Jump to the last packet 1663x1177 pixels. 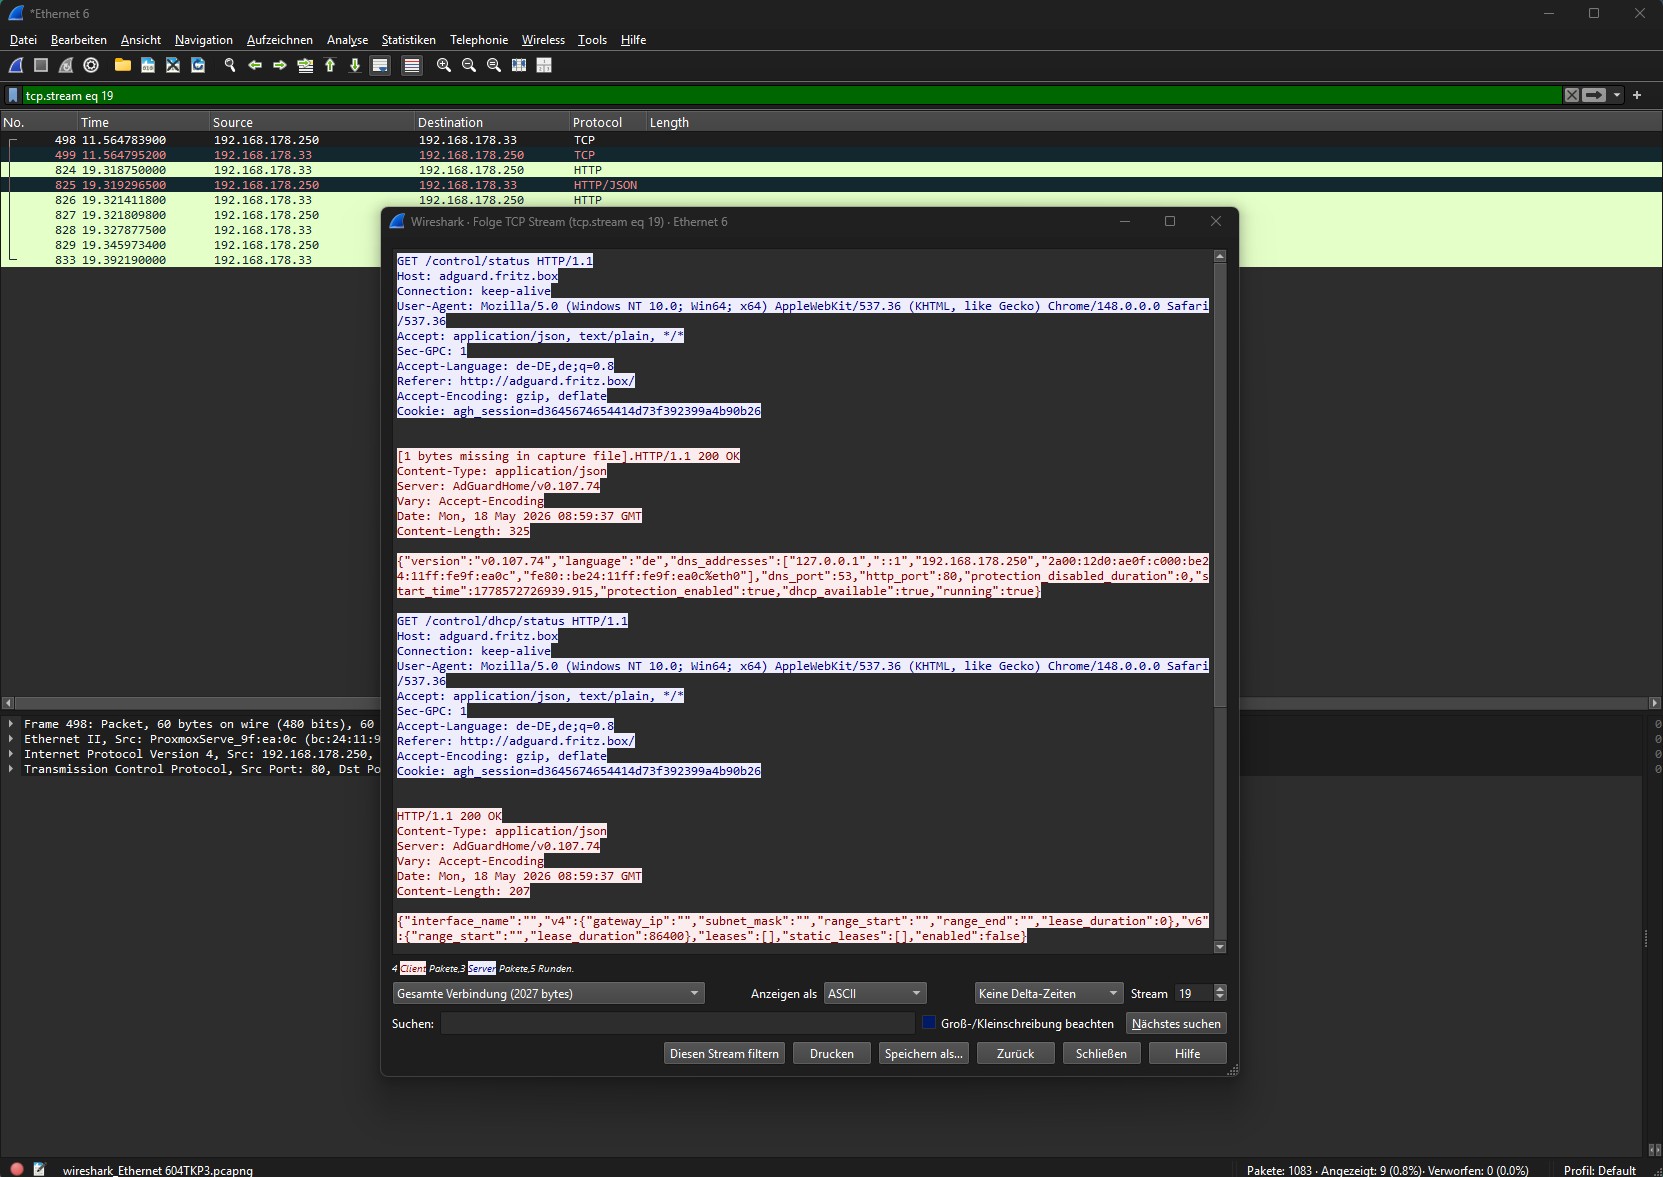(x=355, y=65)
